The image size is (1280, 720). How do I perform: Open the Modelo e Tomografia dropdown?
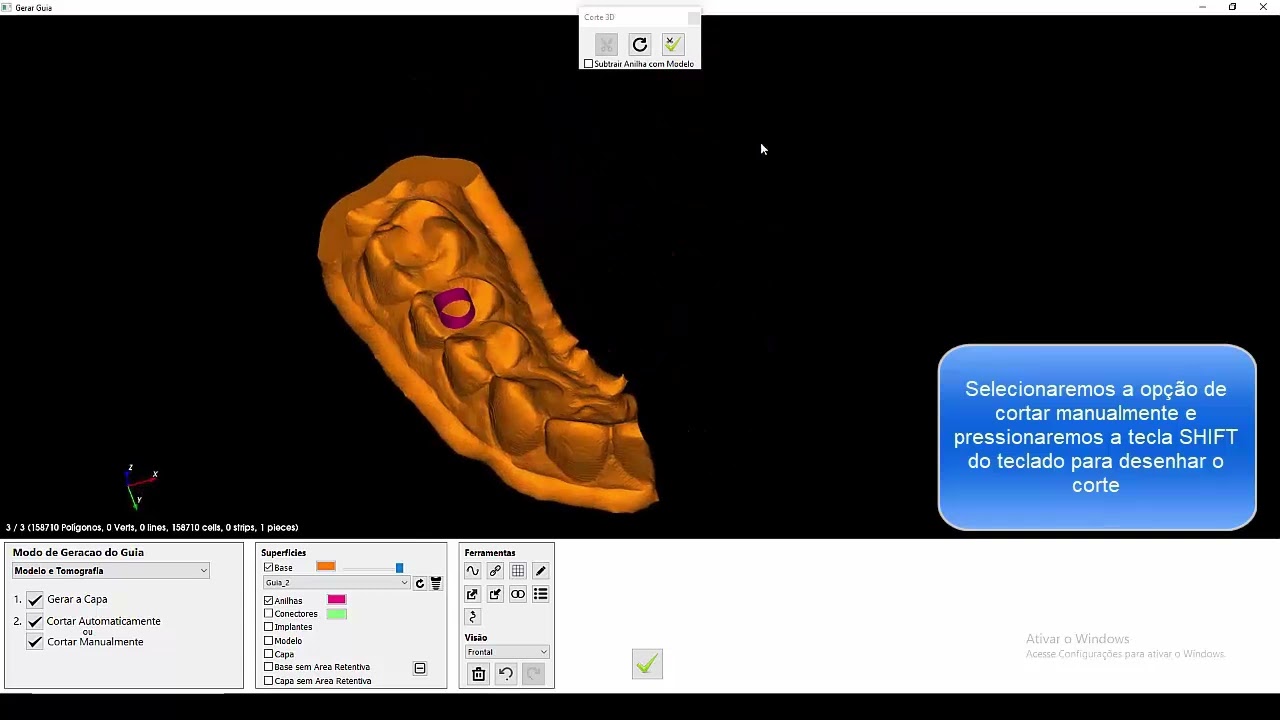(110, 571)
